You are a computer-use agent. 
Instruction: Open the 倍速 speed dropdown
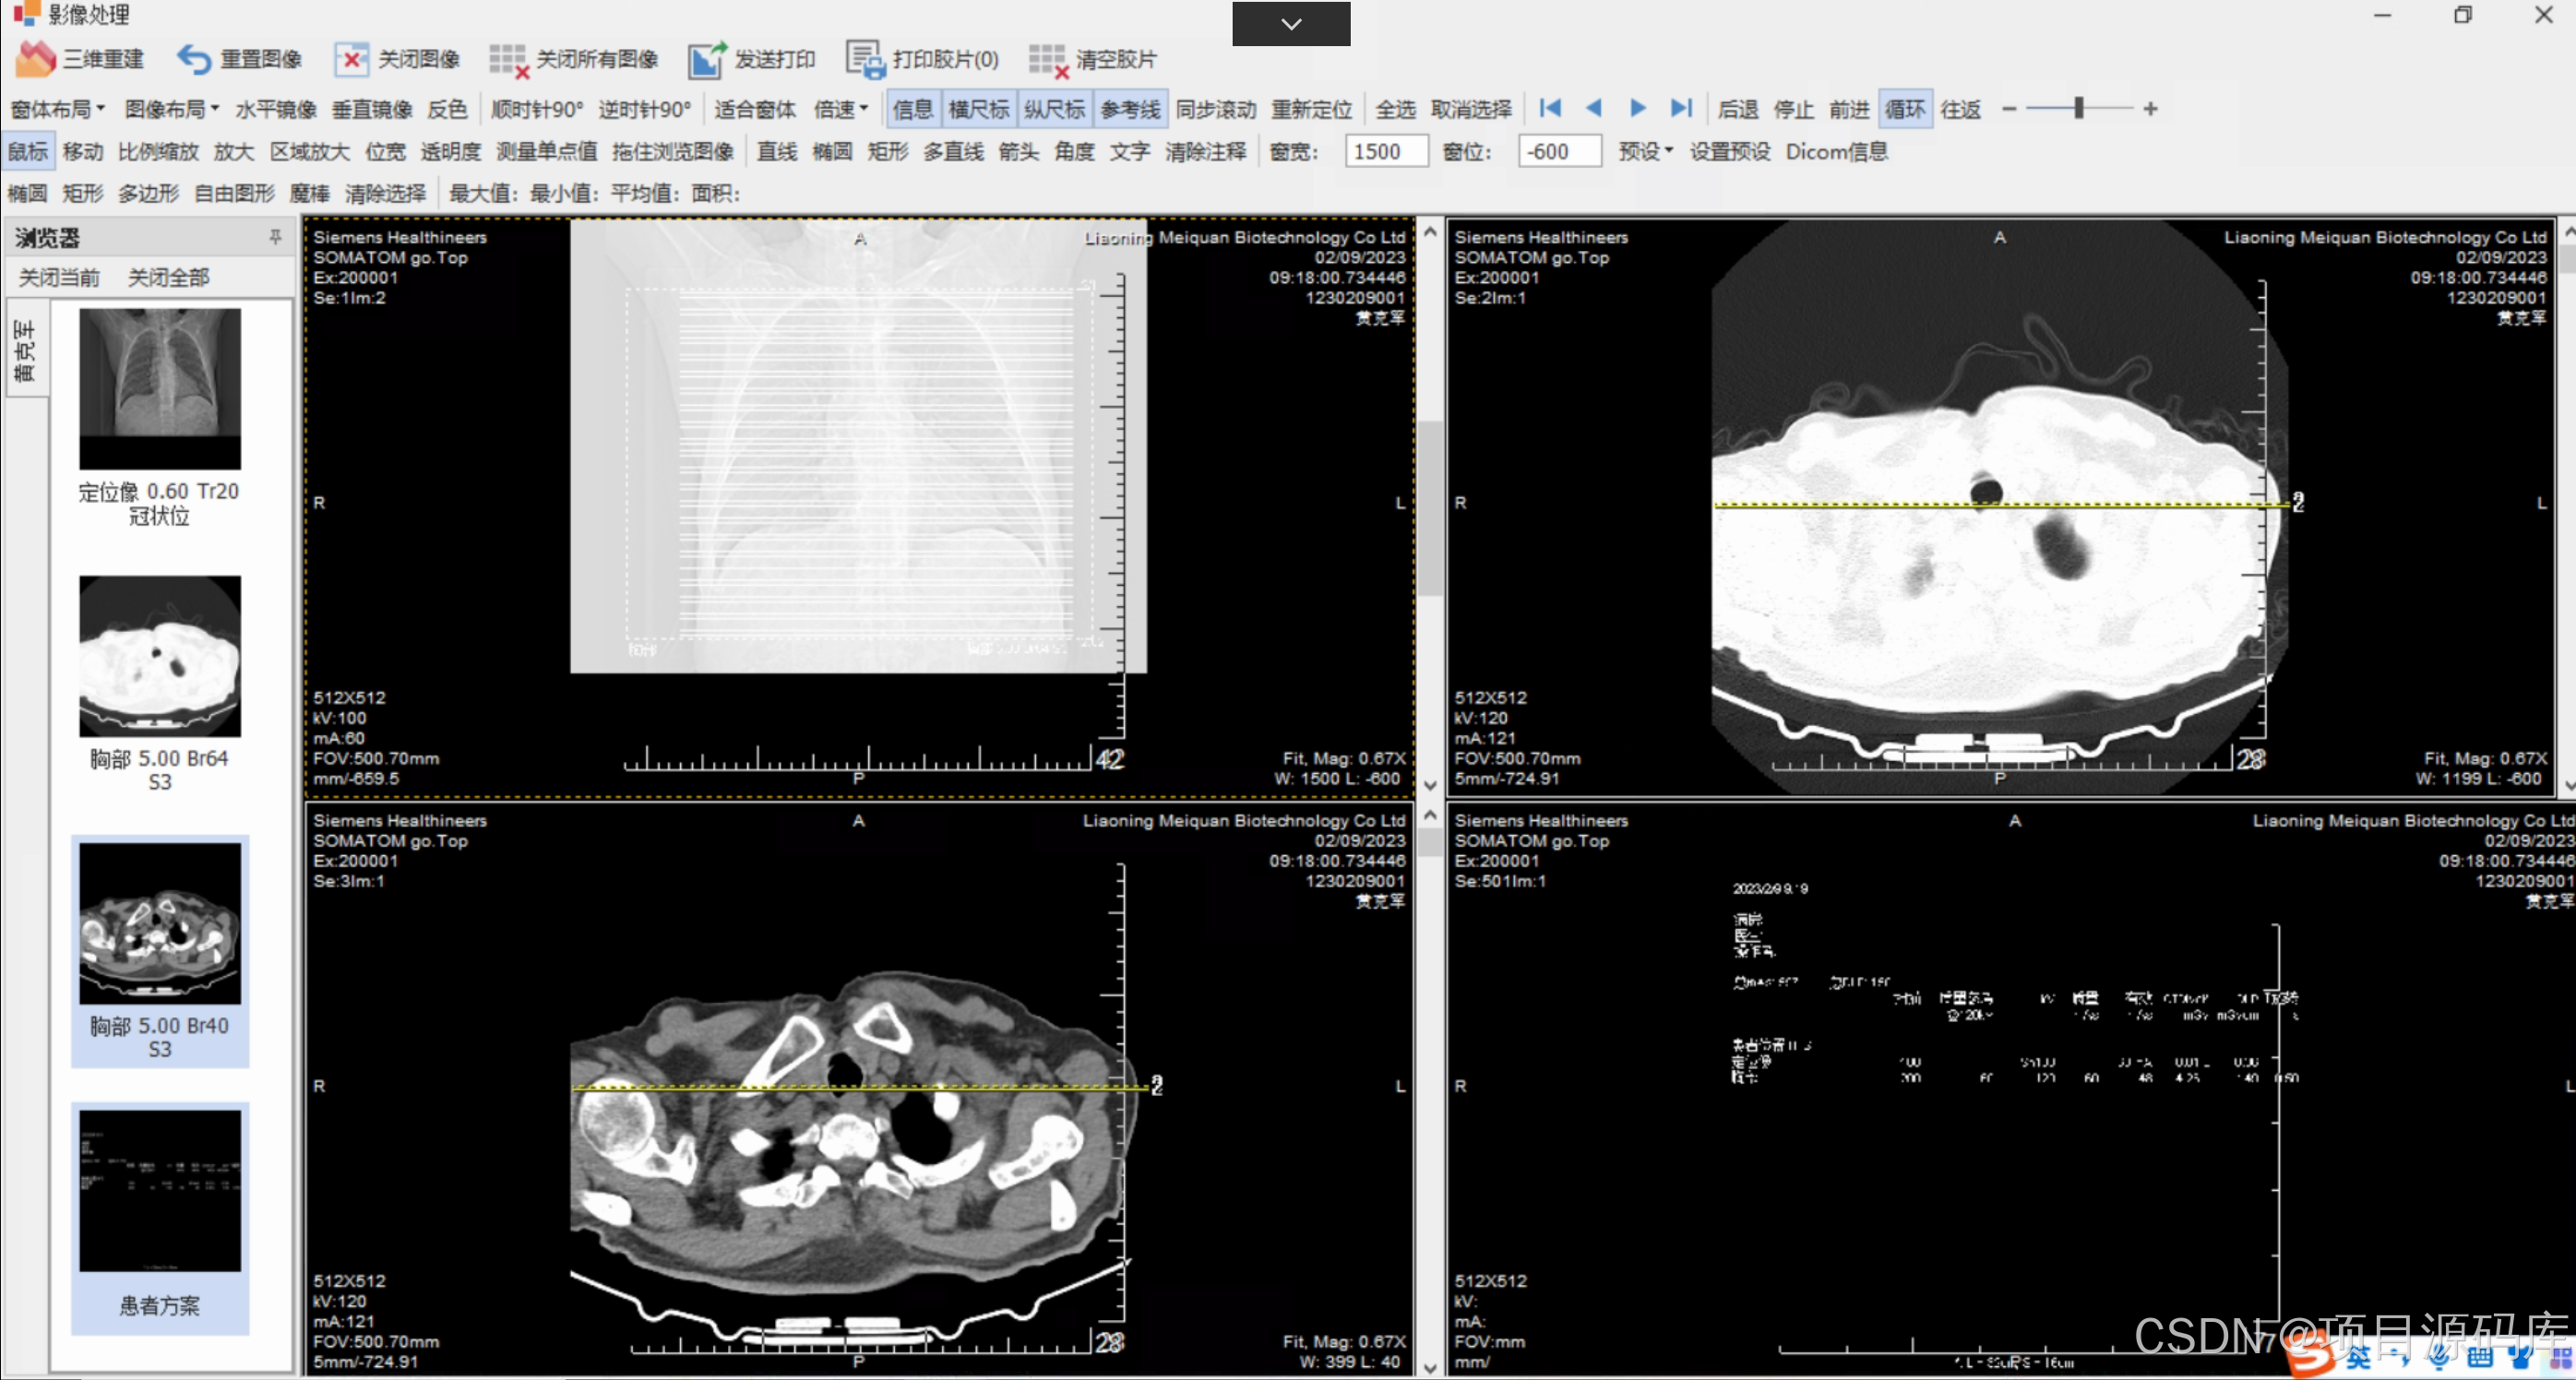[x=840, y=109]
